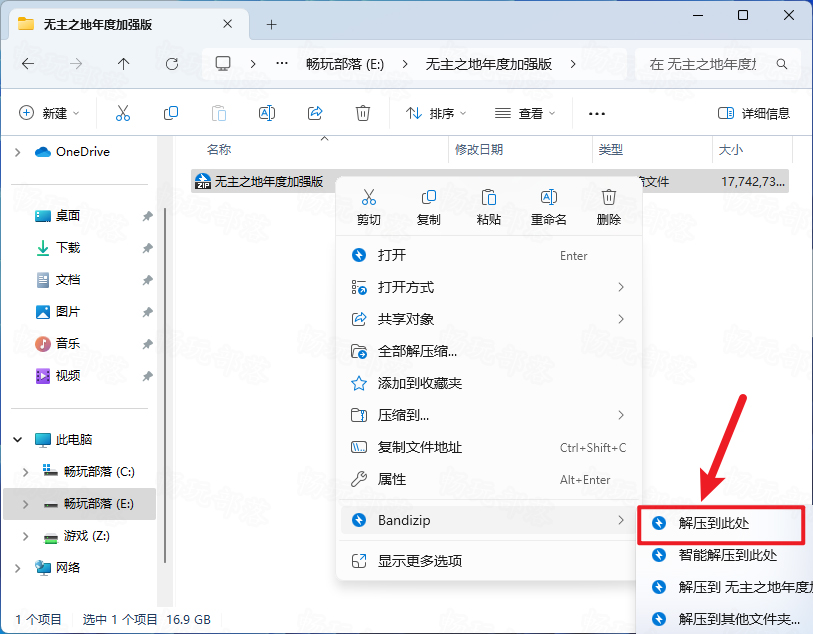
Task: Close the 无主之地年度加强版 tab
Action: tap(227, 24)
